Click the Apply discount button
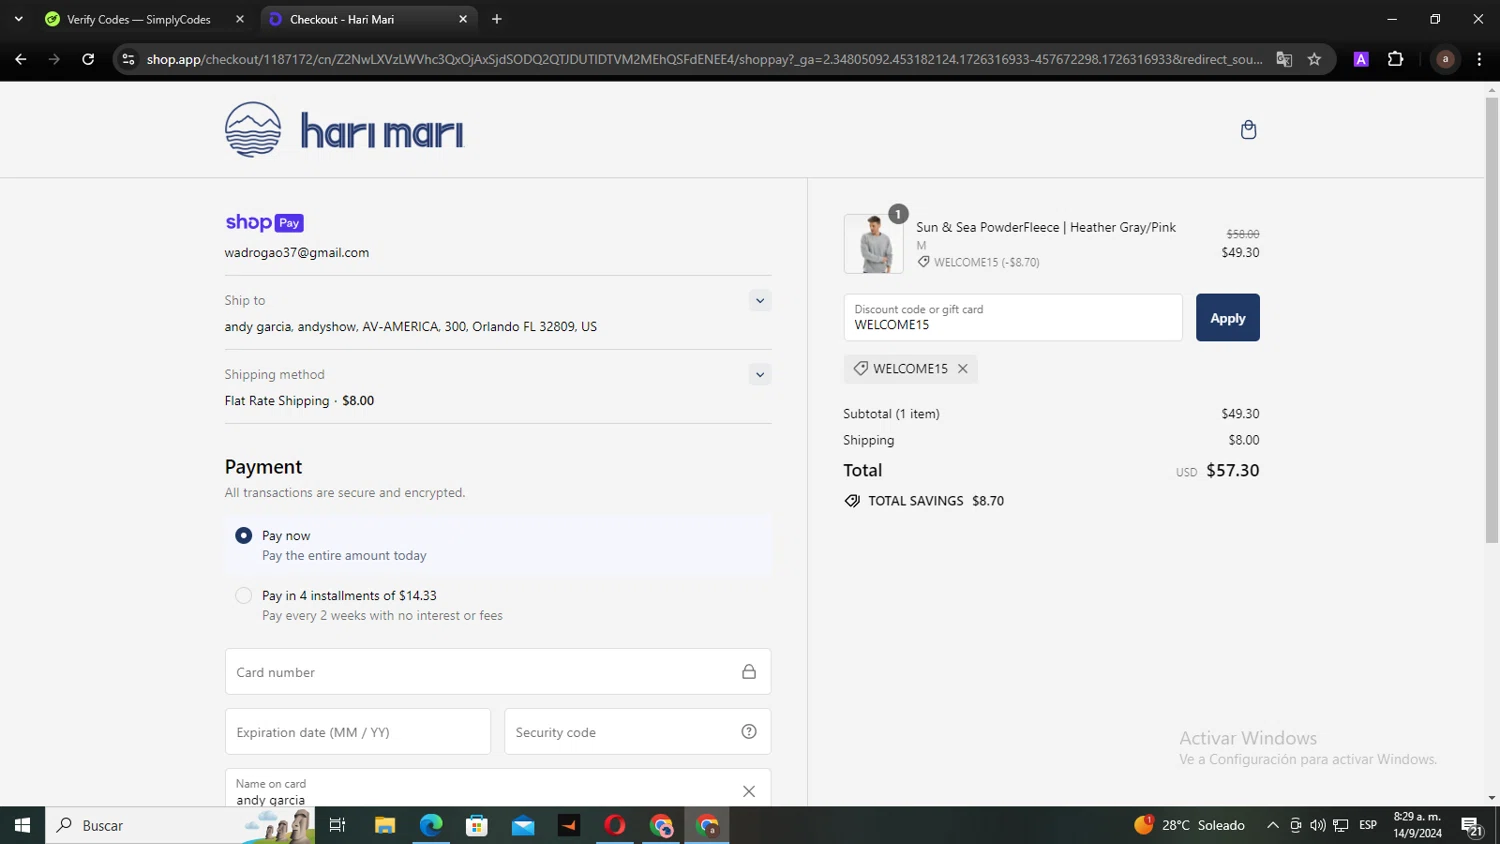The height and width of the screenshot is (844, 1500). click(x=1227, y=318)
